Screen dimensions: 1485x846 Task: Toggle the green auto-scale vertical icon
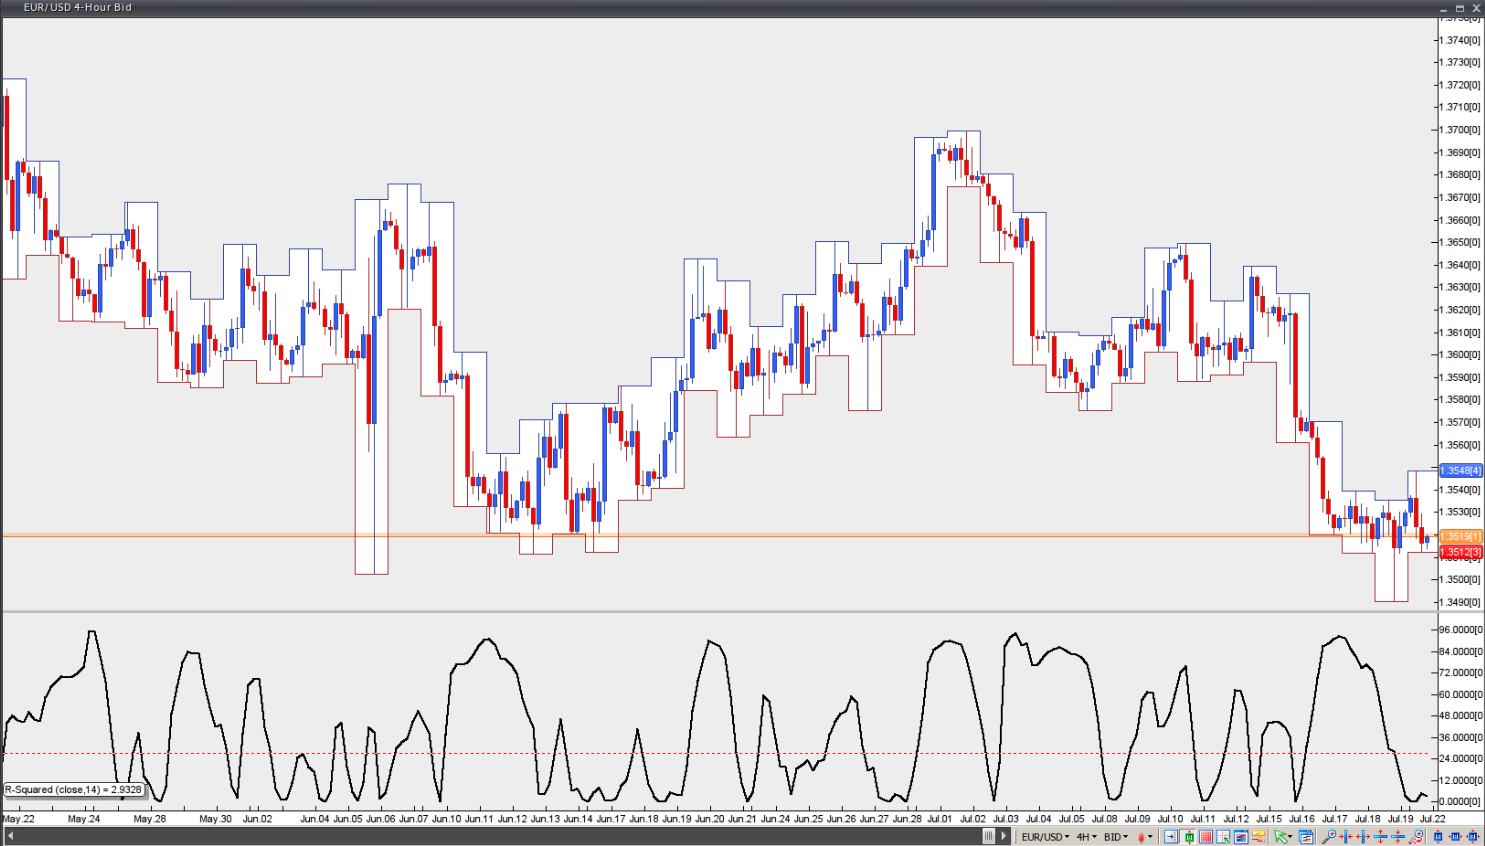click(x=1189, y=837)
